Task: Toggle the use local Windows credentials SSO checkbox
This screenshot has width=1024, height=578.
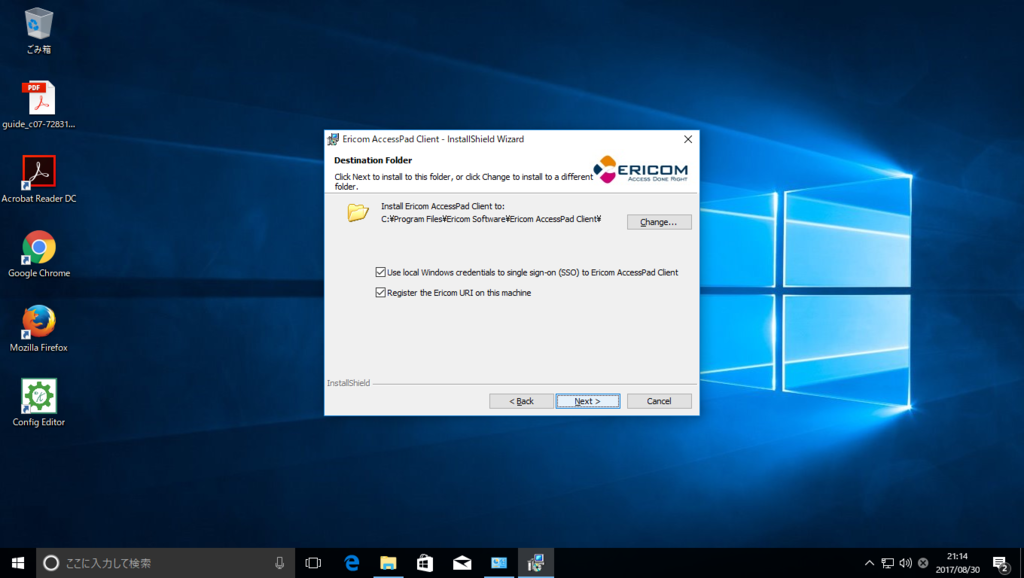Action: coord(380,272)
